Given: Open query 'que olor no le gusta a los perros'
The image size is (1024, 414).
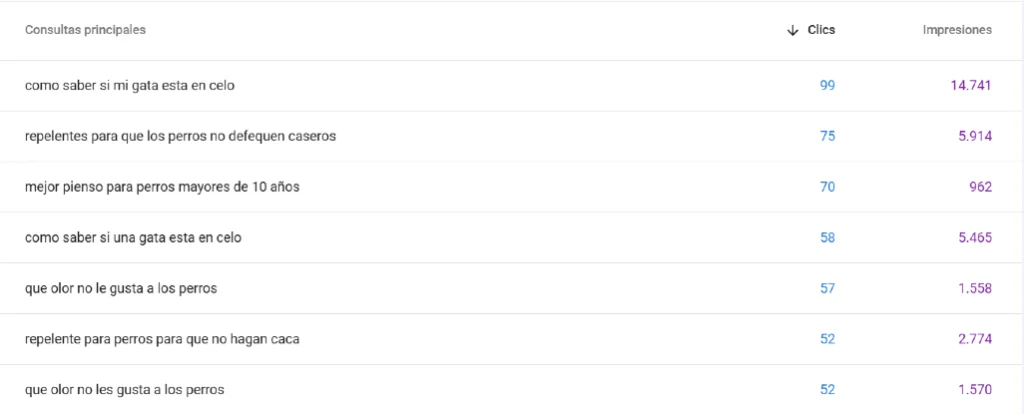Looking at the screenshot, I should [121, 288].
